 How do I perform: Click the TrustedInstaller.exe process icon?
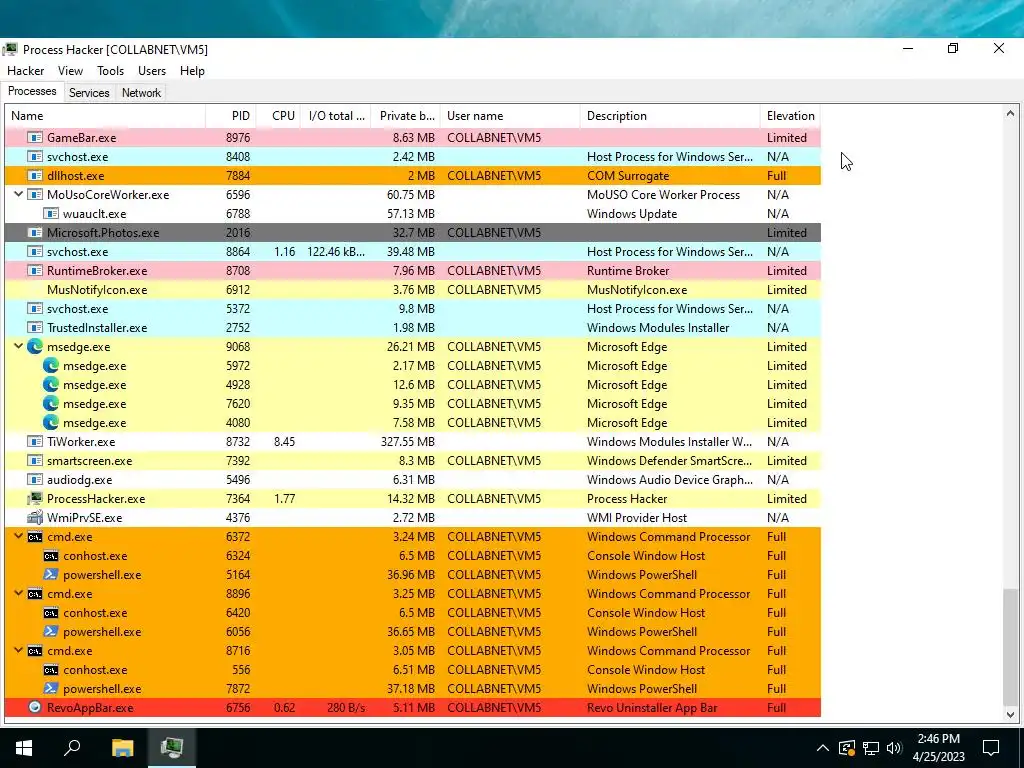pos(35,328)
